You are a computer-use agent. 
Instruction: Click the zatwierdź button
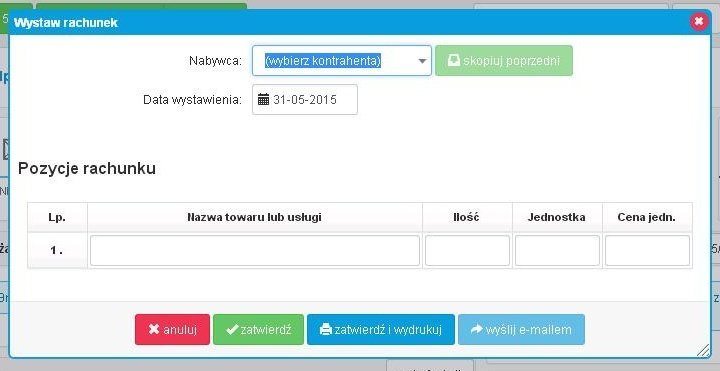click(x=259, y=329)
